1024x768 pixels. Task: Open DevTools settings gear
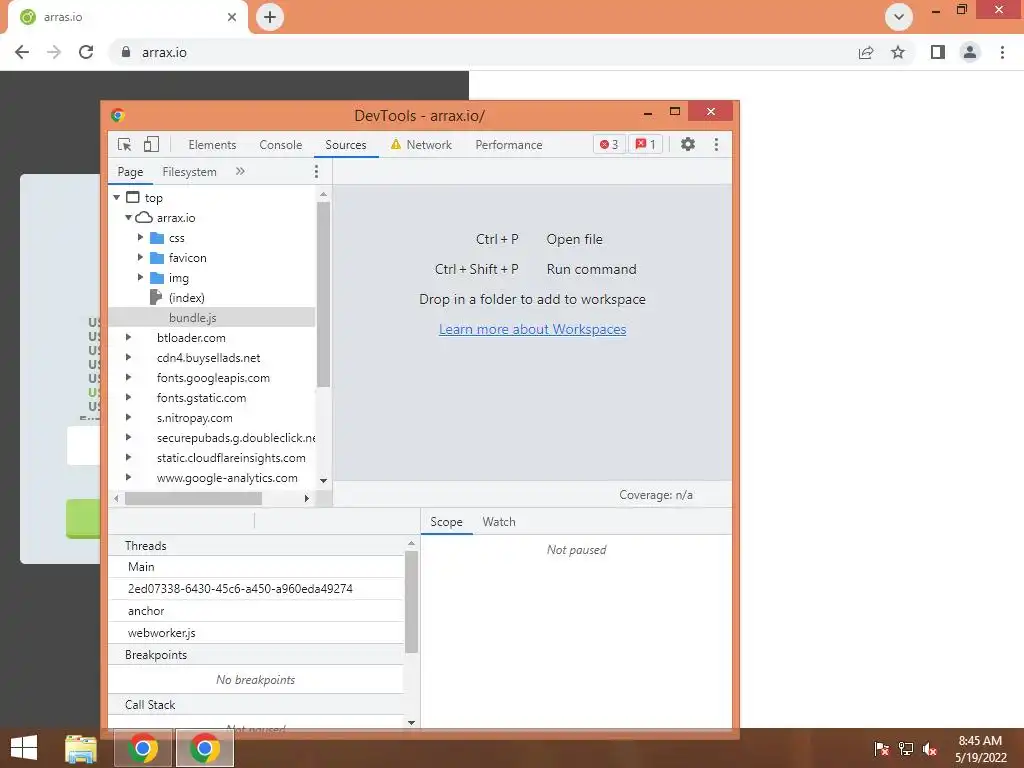688,144
